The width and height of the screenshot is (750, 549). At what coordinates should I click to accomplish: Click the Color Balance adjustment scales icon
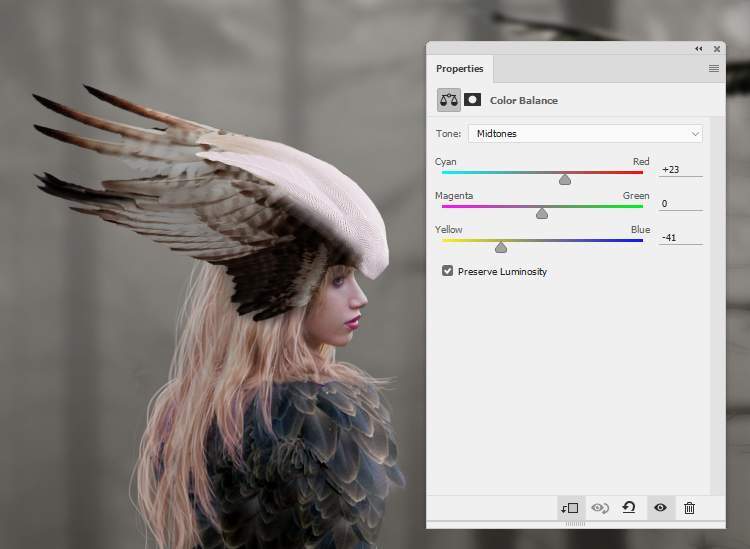click(449, 100)
